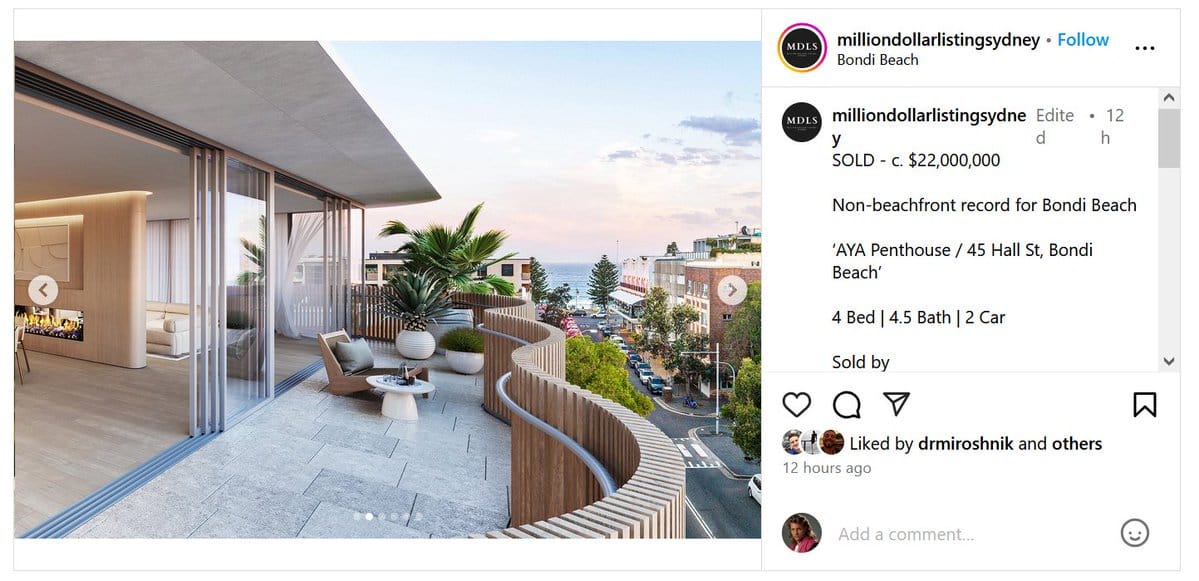This screenshot has height=581, width=1199.
Task: Open MDLS profile picture story in header
Action: (801, 48)
